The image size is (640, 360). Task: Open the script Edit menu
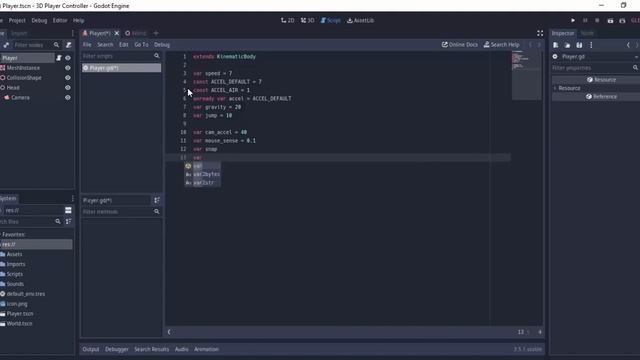click(124, 44)
